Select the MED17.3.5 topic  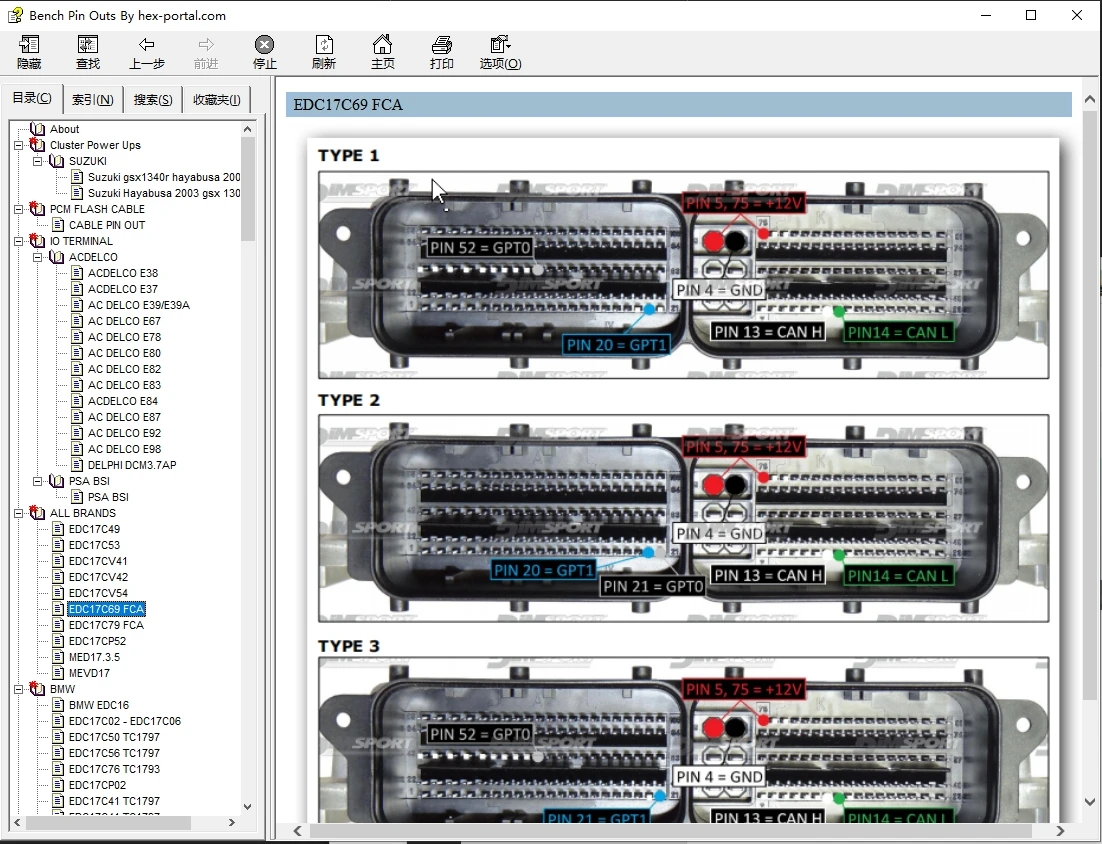point(94,657)
